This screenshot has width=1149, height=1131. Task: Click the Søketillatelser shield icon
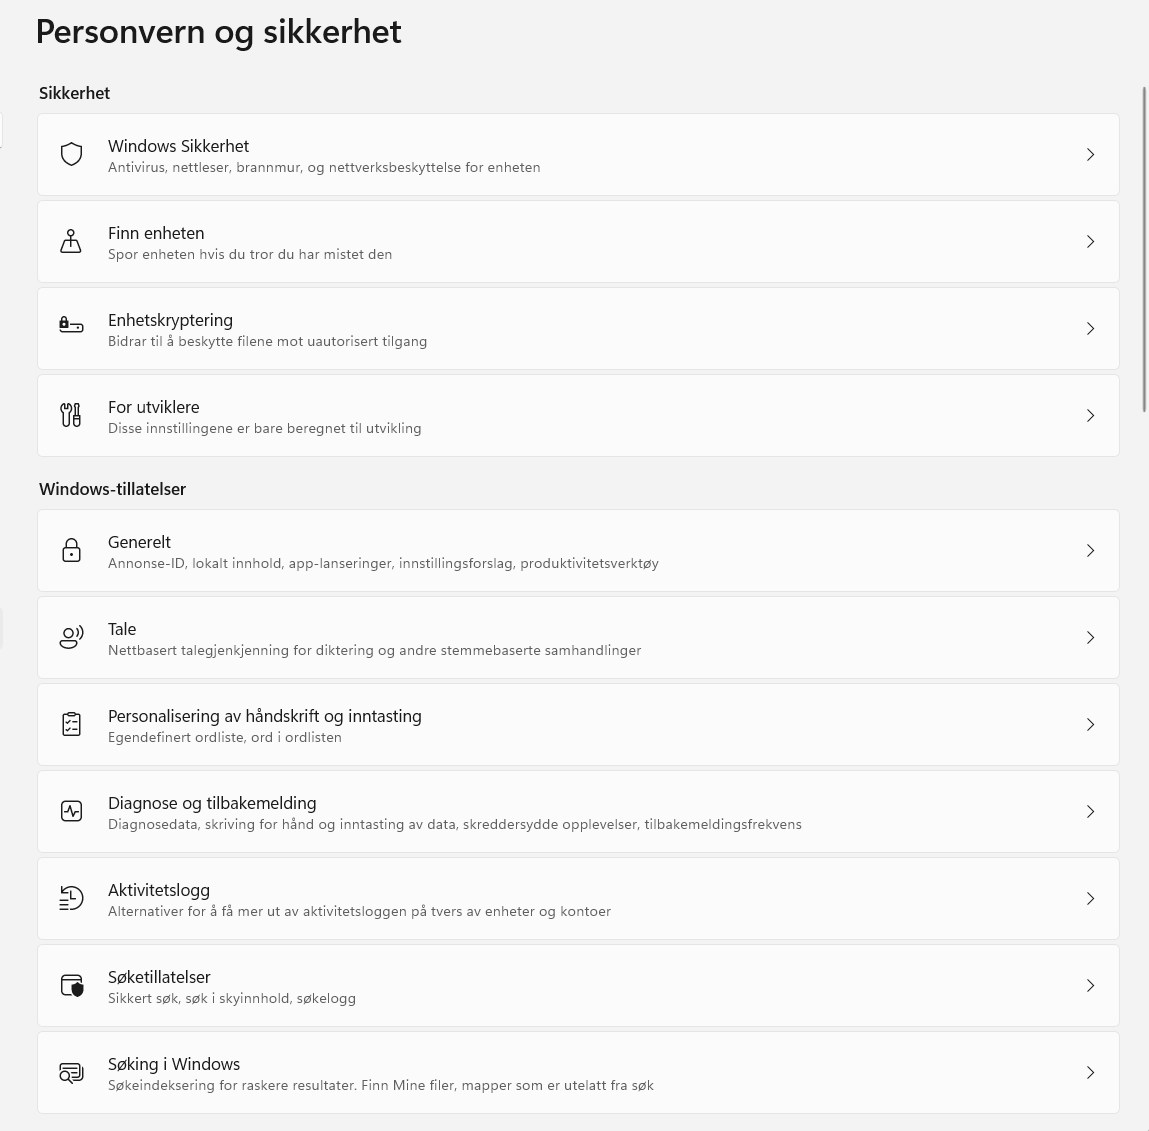(71, 985)
